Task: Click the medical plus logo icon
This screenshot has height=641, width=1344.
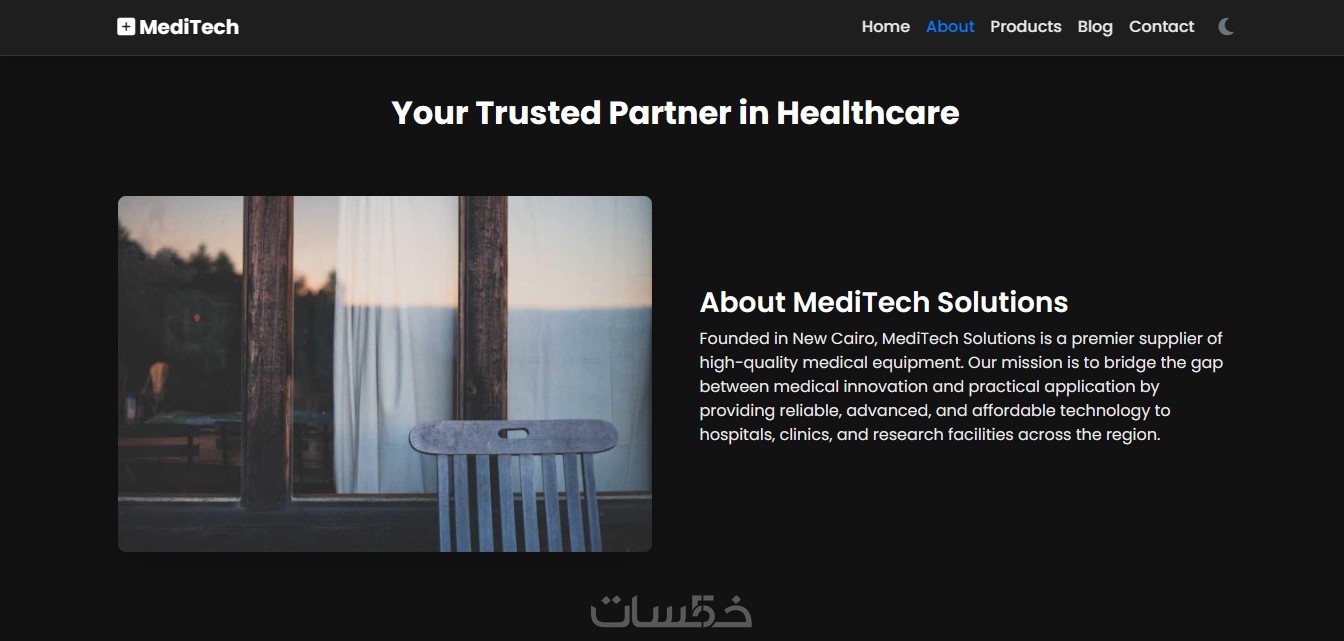Action: click(125, 27)
